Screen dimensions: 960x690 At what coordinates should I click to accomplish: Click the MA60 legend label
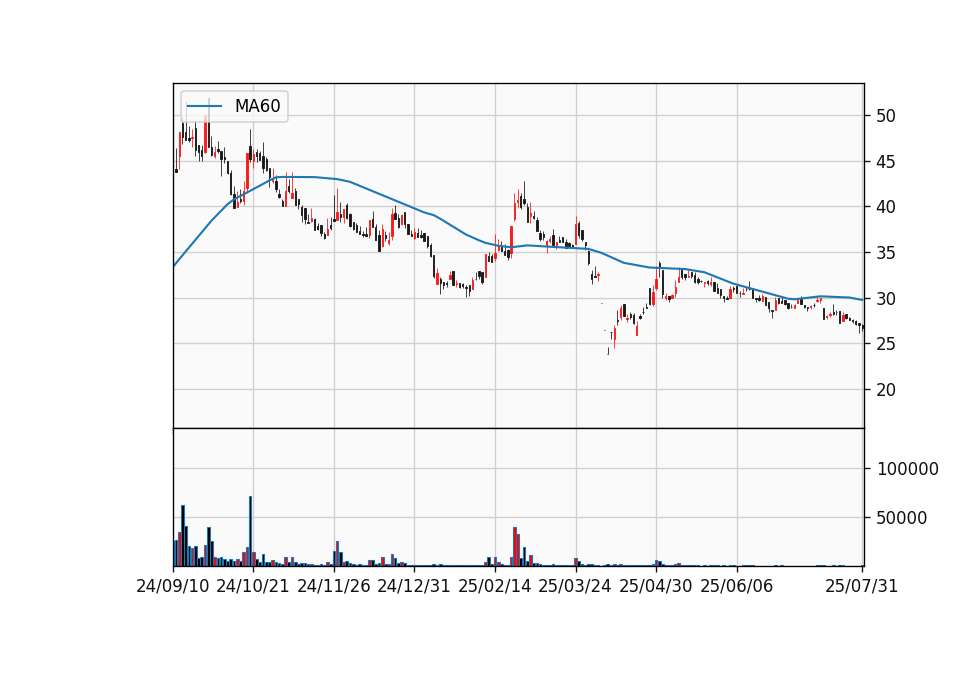coord(257,106)
